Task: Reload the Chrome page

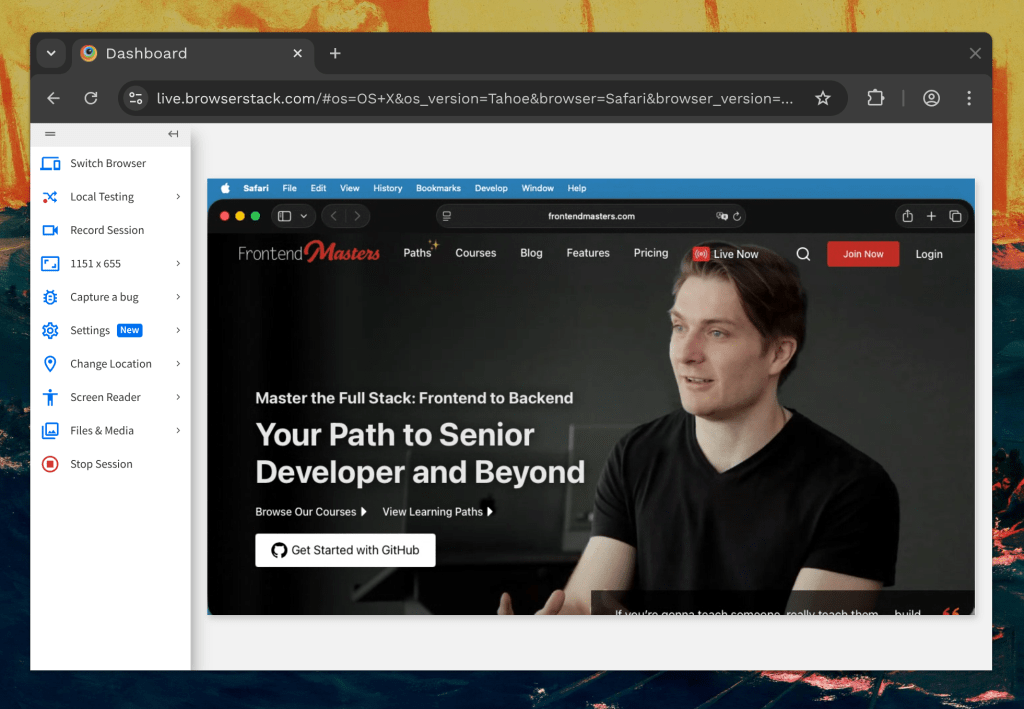Action: point(91,98)
